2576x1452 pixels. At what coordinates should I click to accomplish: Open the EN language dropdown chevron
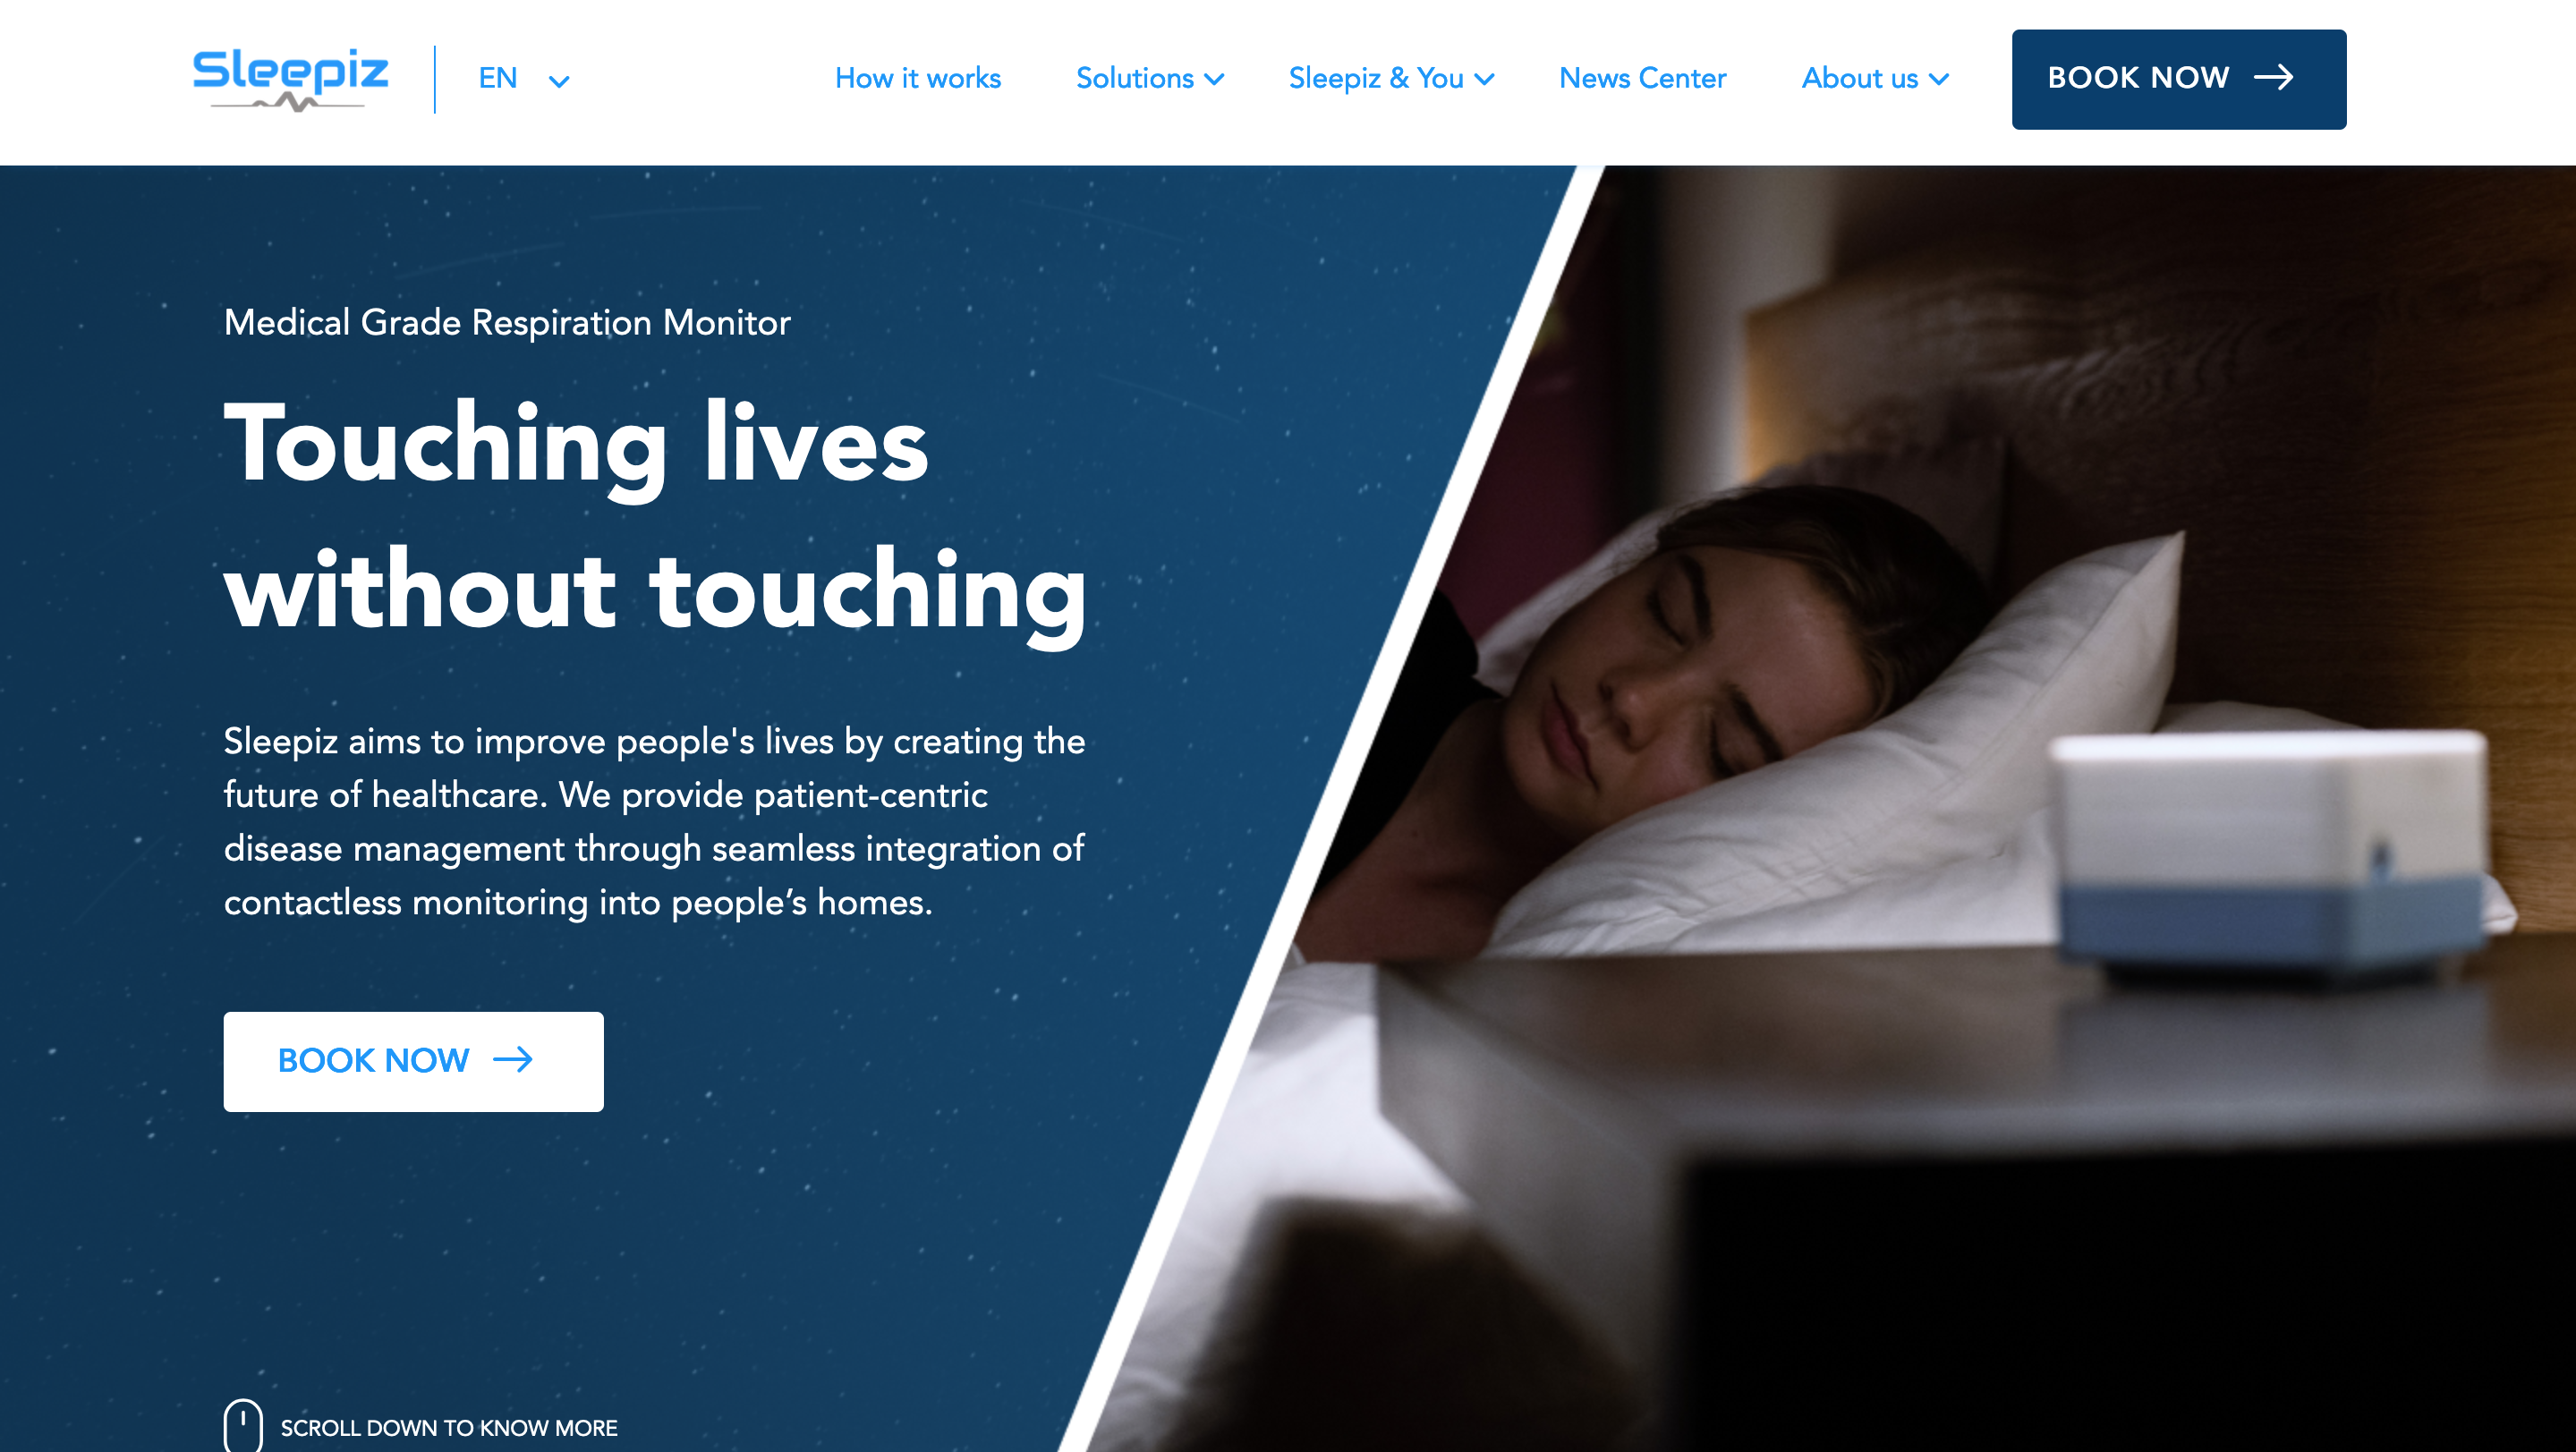tap(559, 82)
